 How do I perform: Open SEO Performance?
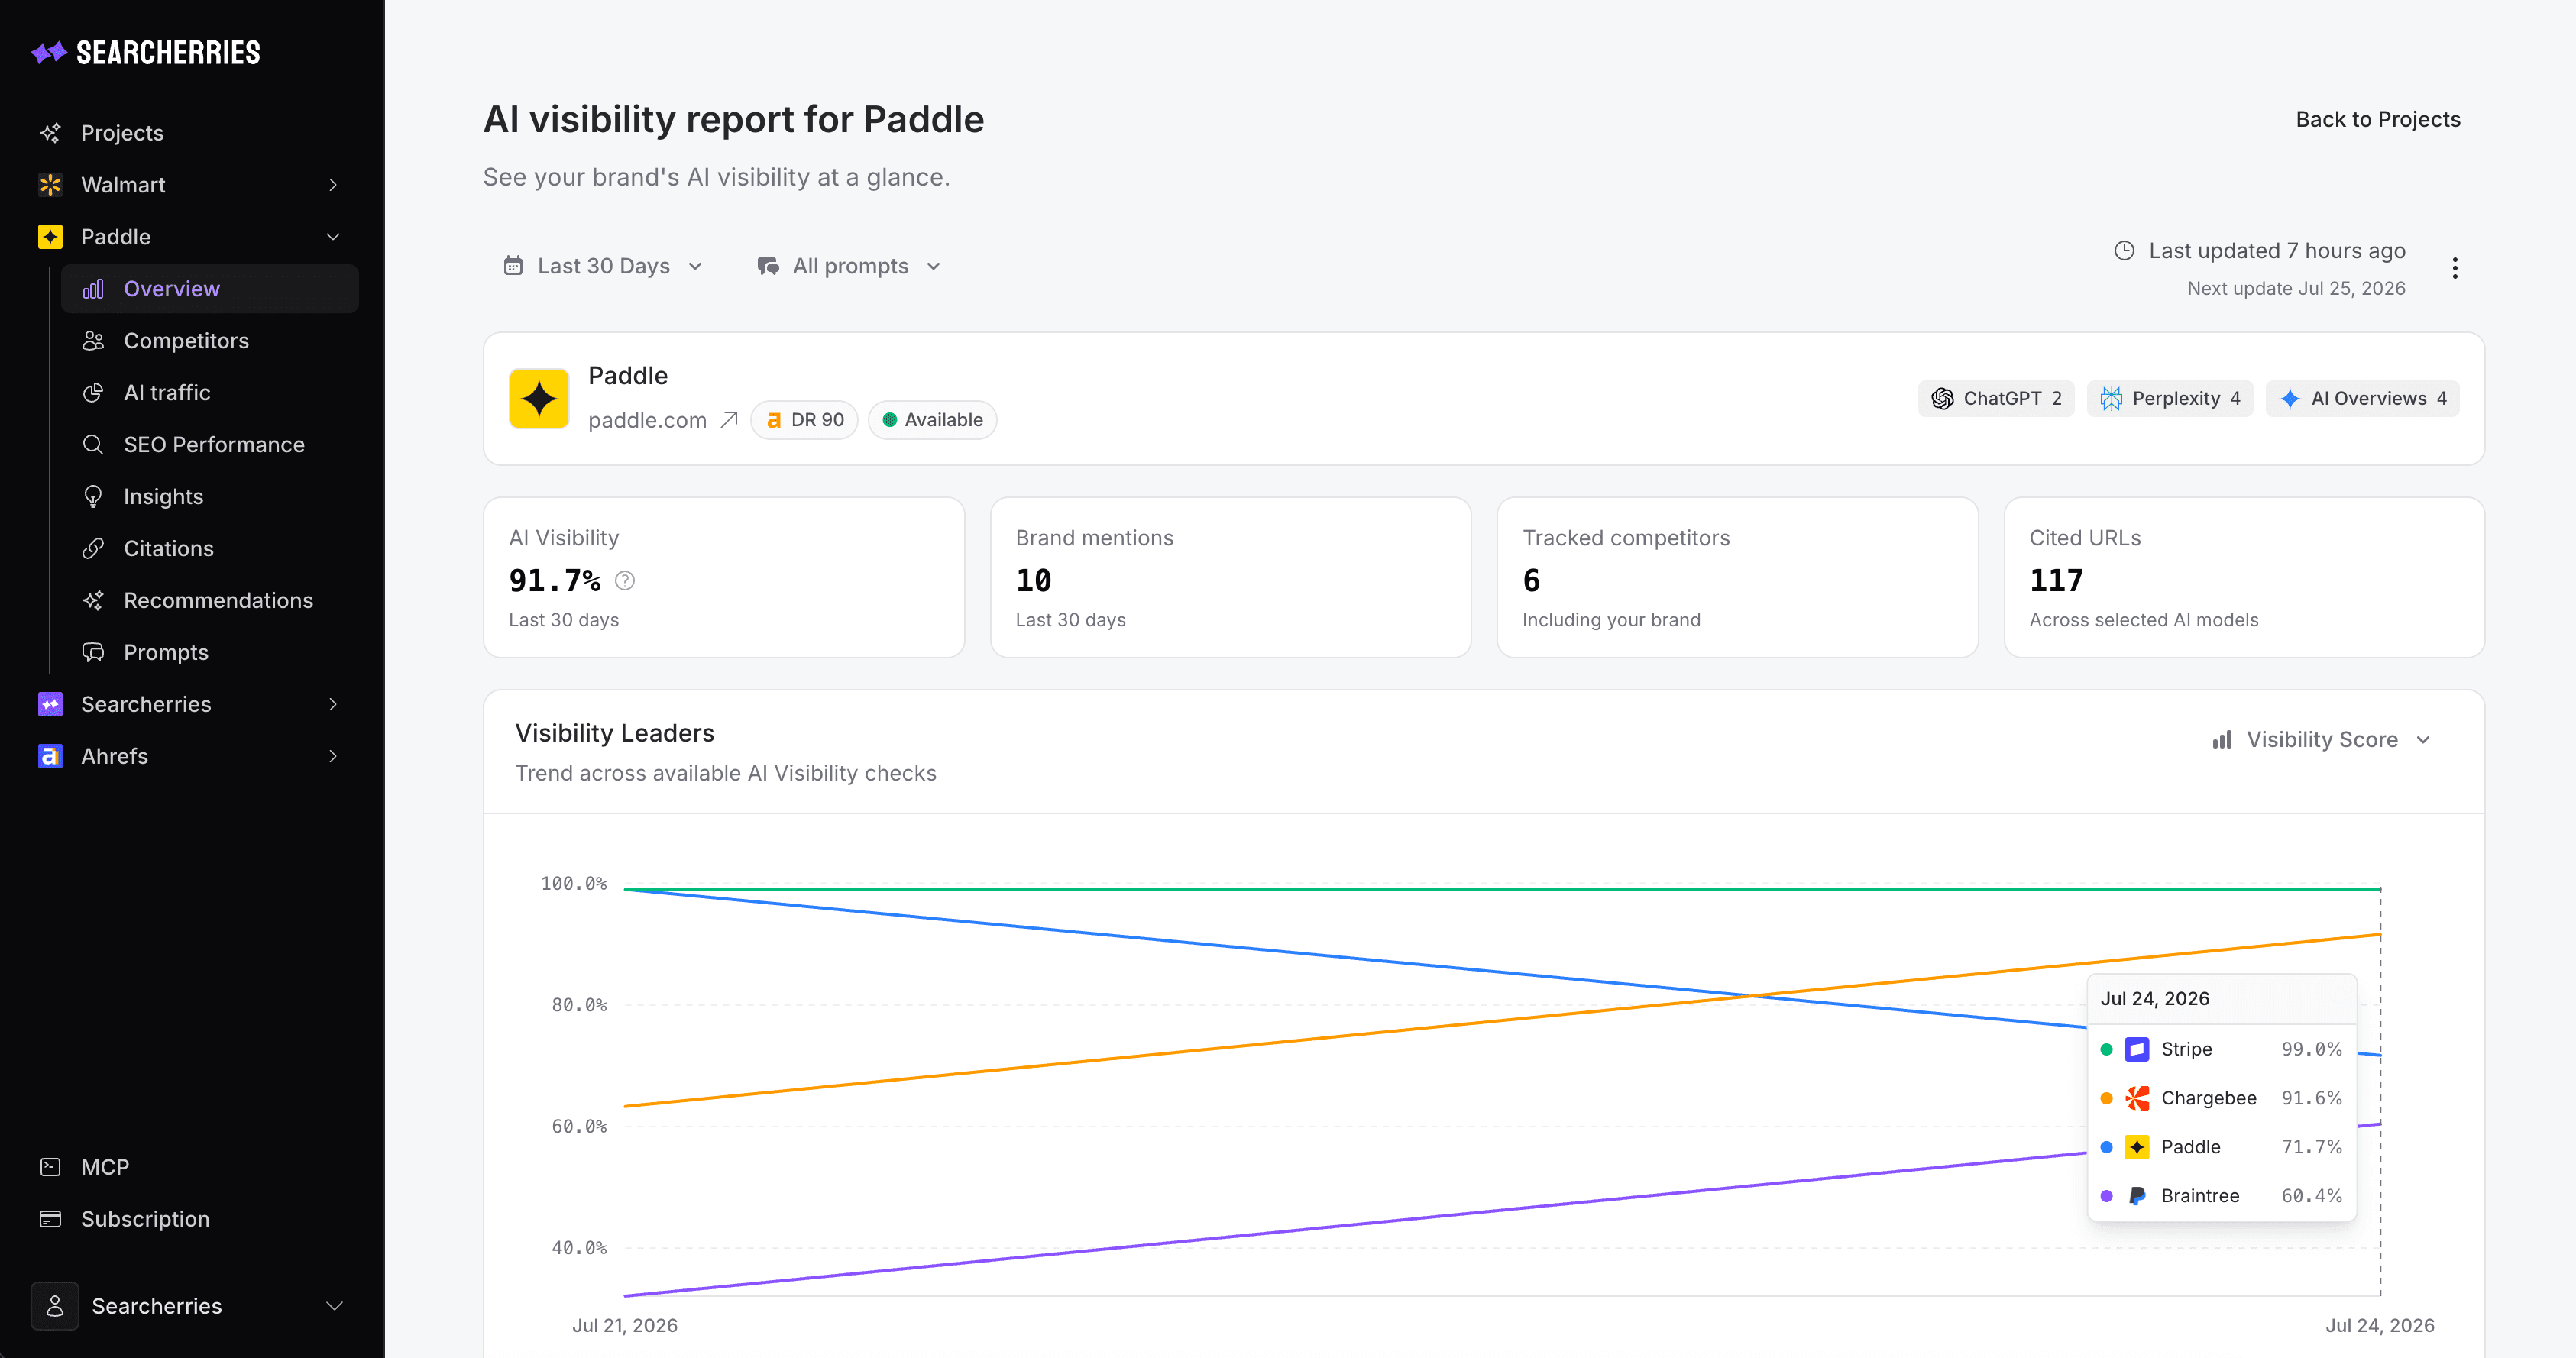(210, 445)
